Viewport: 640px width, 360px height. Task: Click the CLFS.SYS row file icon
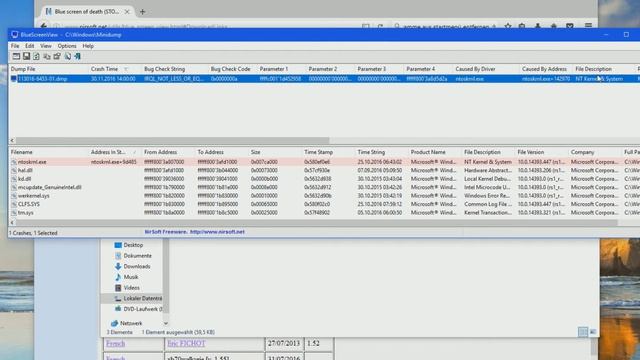[x=14, y=204]
